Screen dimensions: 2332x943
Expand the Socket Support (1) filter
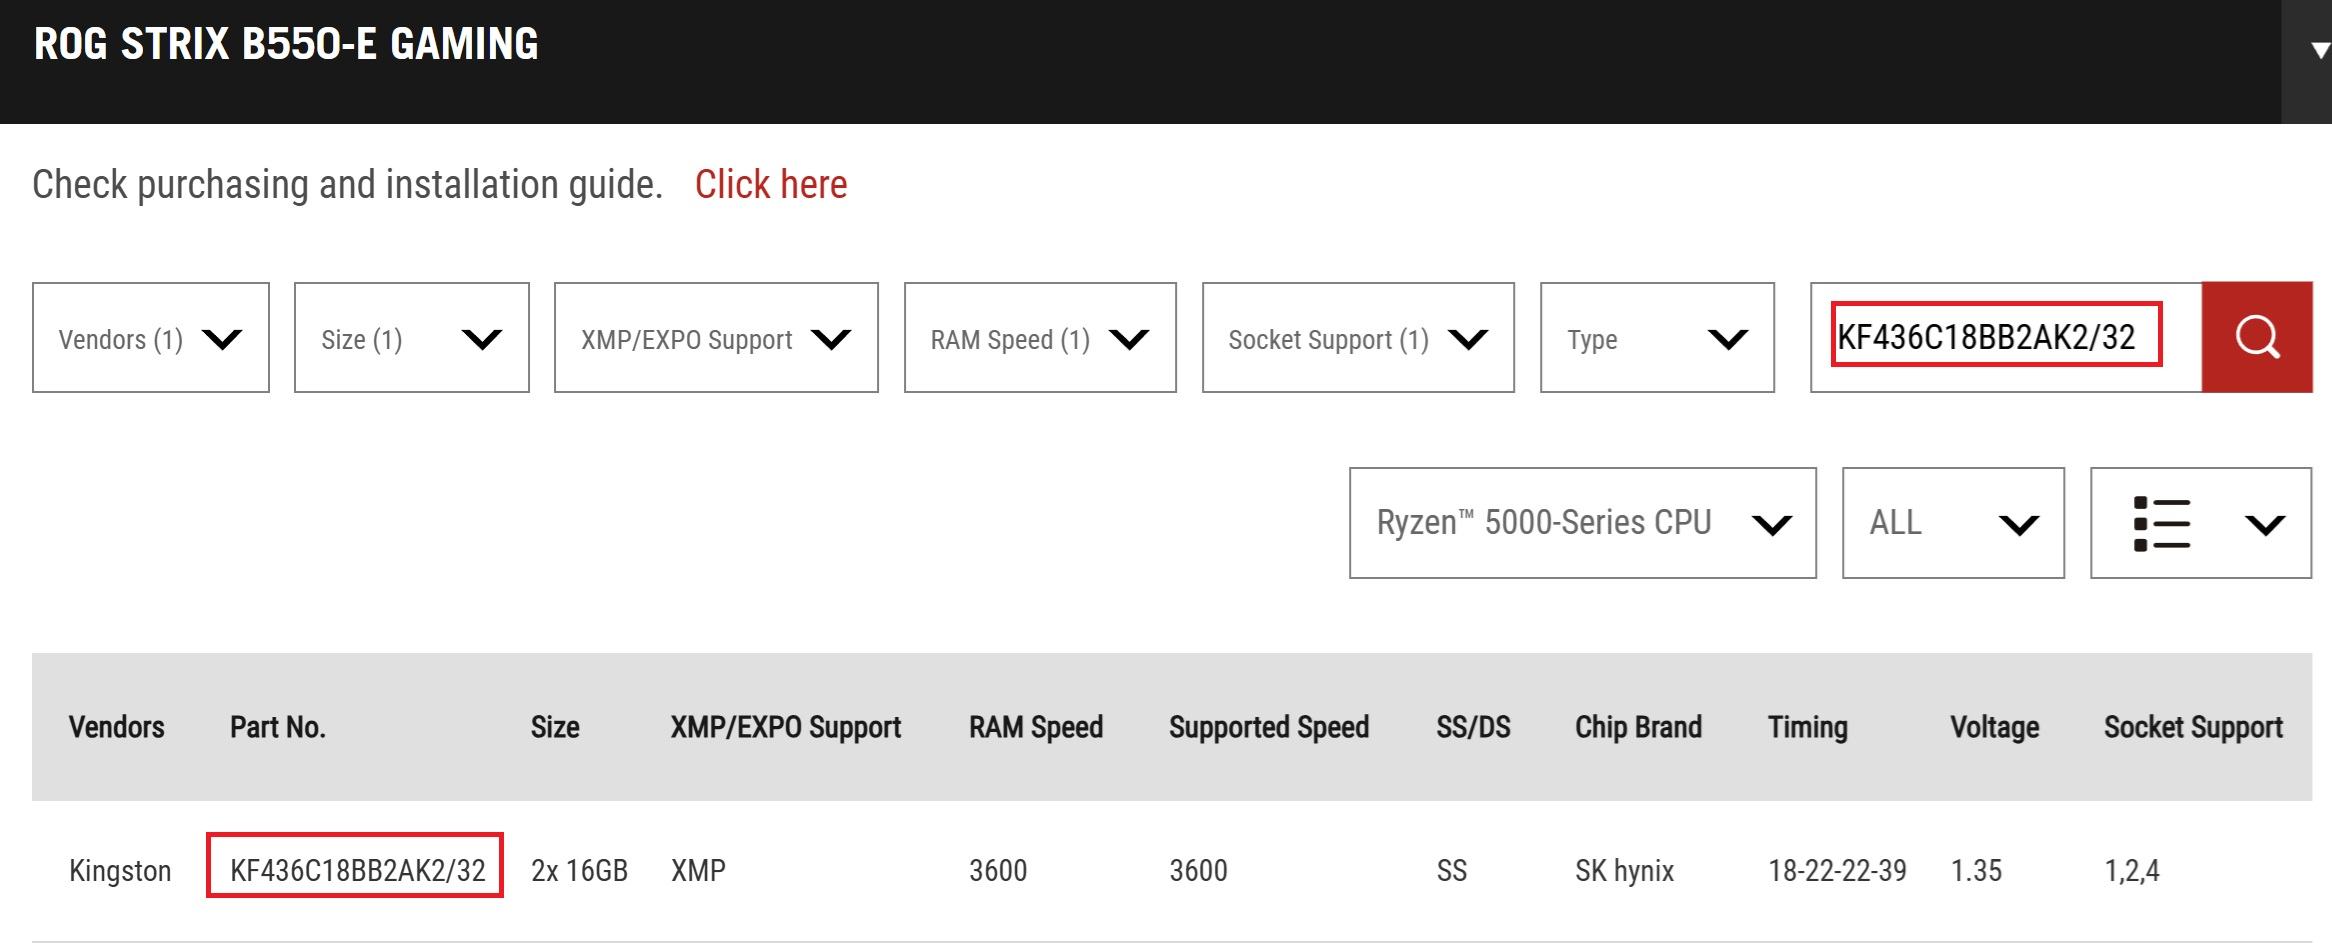1358,338
